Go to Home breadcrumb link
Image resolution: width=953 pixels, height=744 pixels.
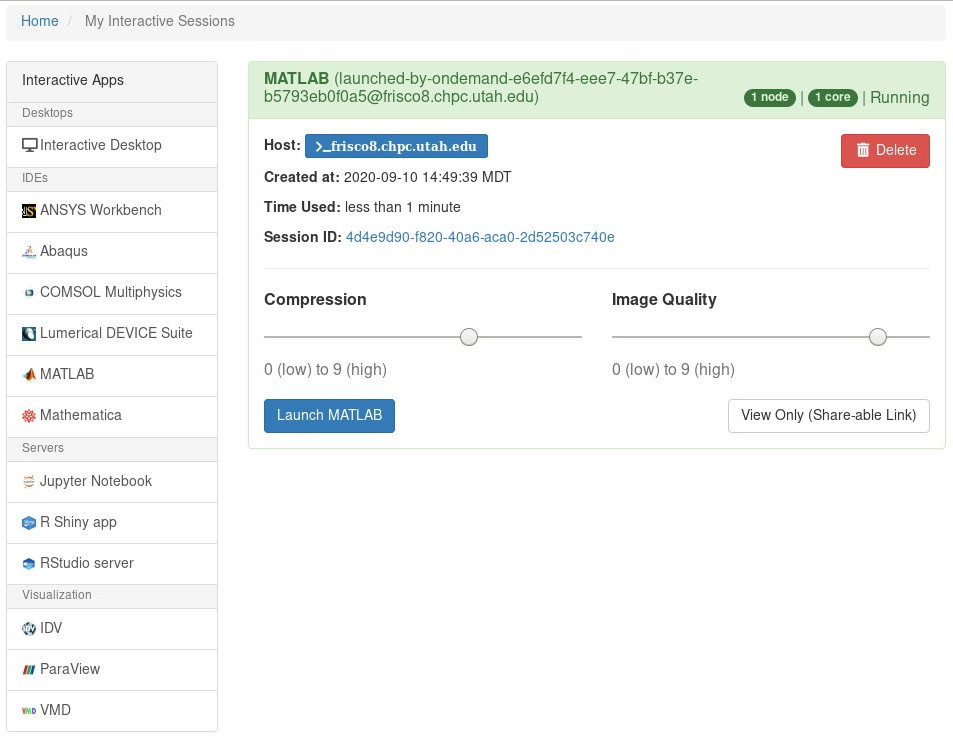click(40, 21)
